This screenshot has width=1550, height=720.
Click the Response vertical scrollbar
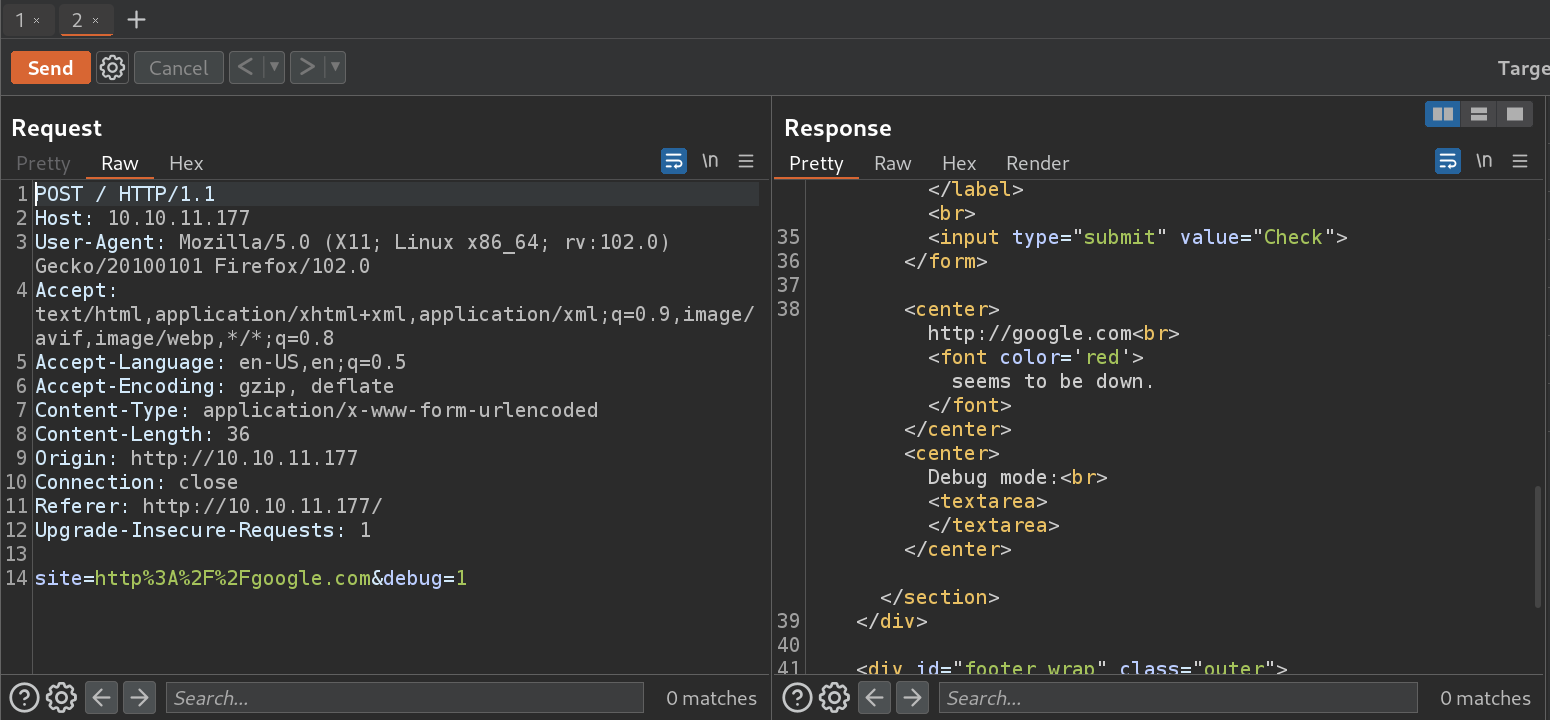[1538, 546]
